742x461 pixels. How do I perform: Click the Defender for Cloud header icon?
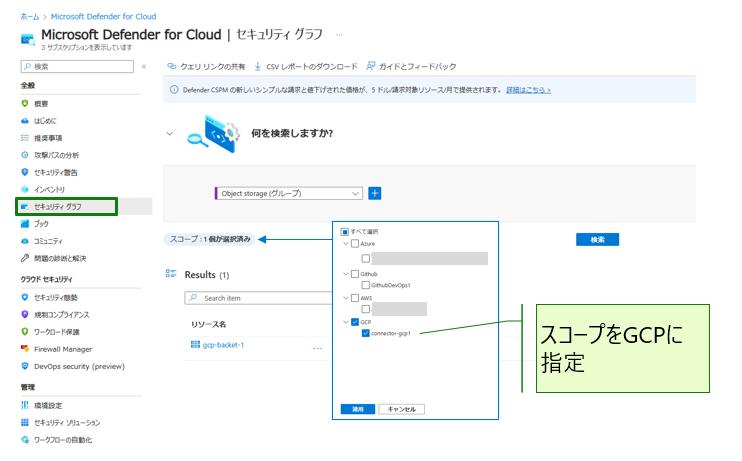[28, 40]
